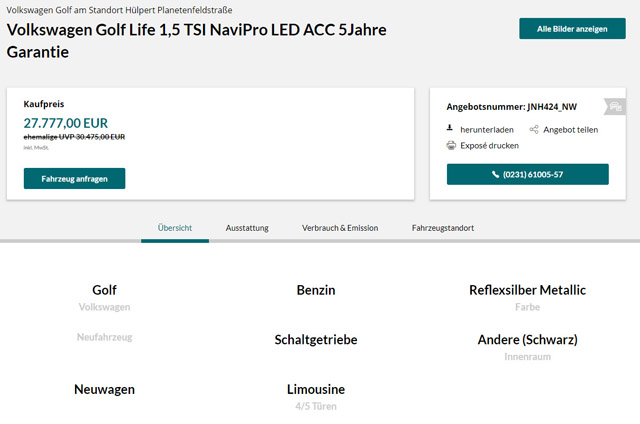Screen dimensions: 640x424
Task: Call the (0231) 61005-57 number button
Action: [528, 174]
